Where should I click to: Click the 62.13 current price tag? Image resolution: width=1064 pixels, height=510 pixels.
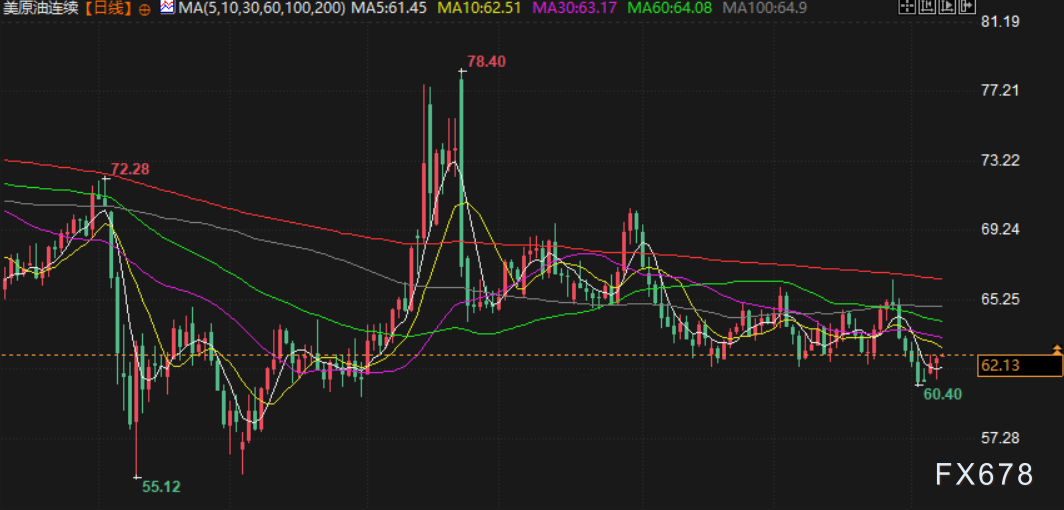1019,366
